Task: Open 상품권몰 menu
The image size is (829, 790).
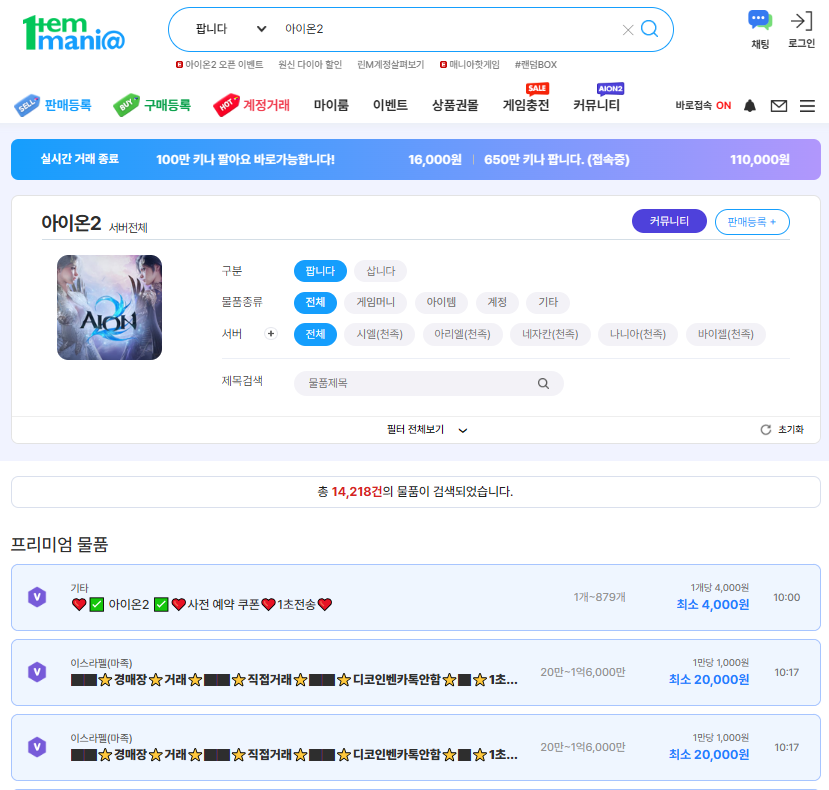Action: click(x=455, y=105)
